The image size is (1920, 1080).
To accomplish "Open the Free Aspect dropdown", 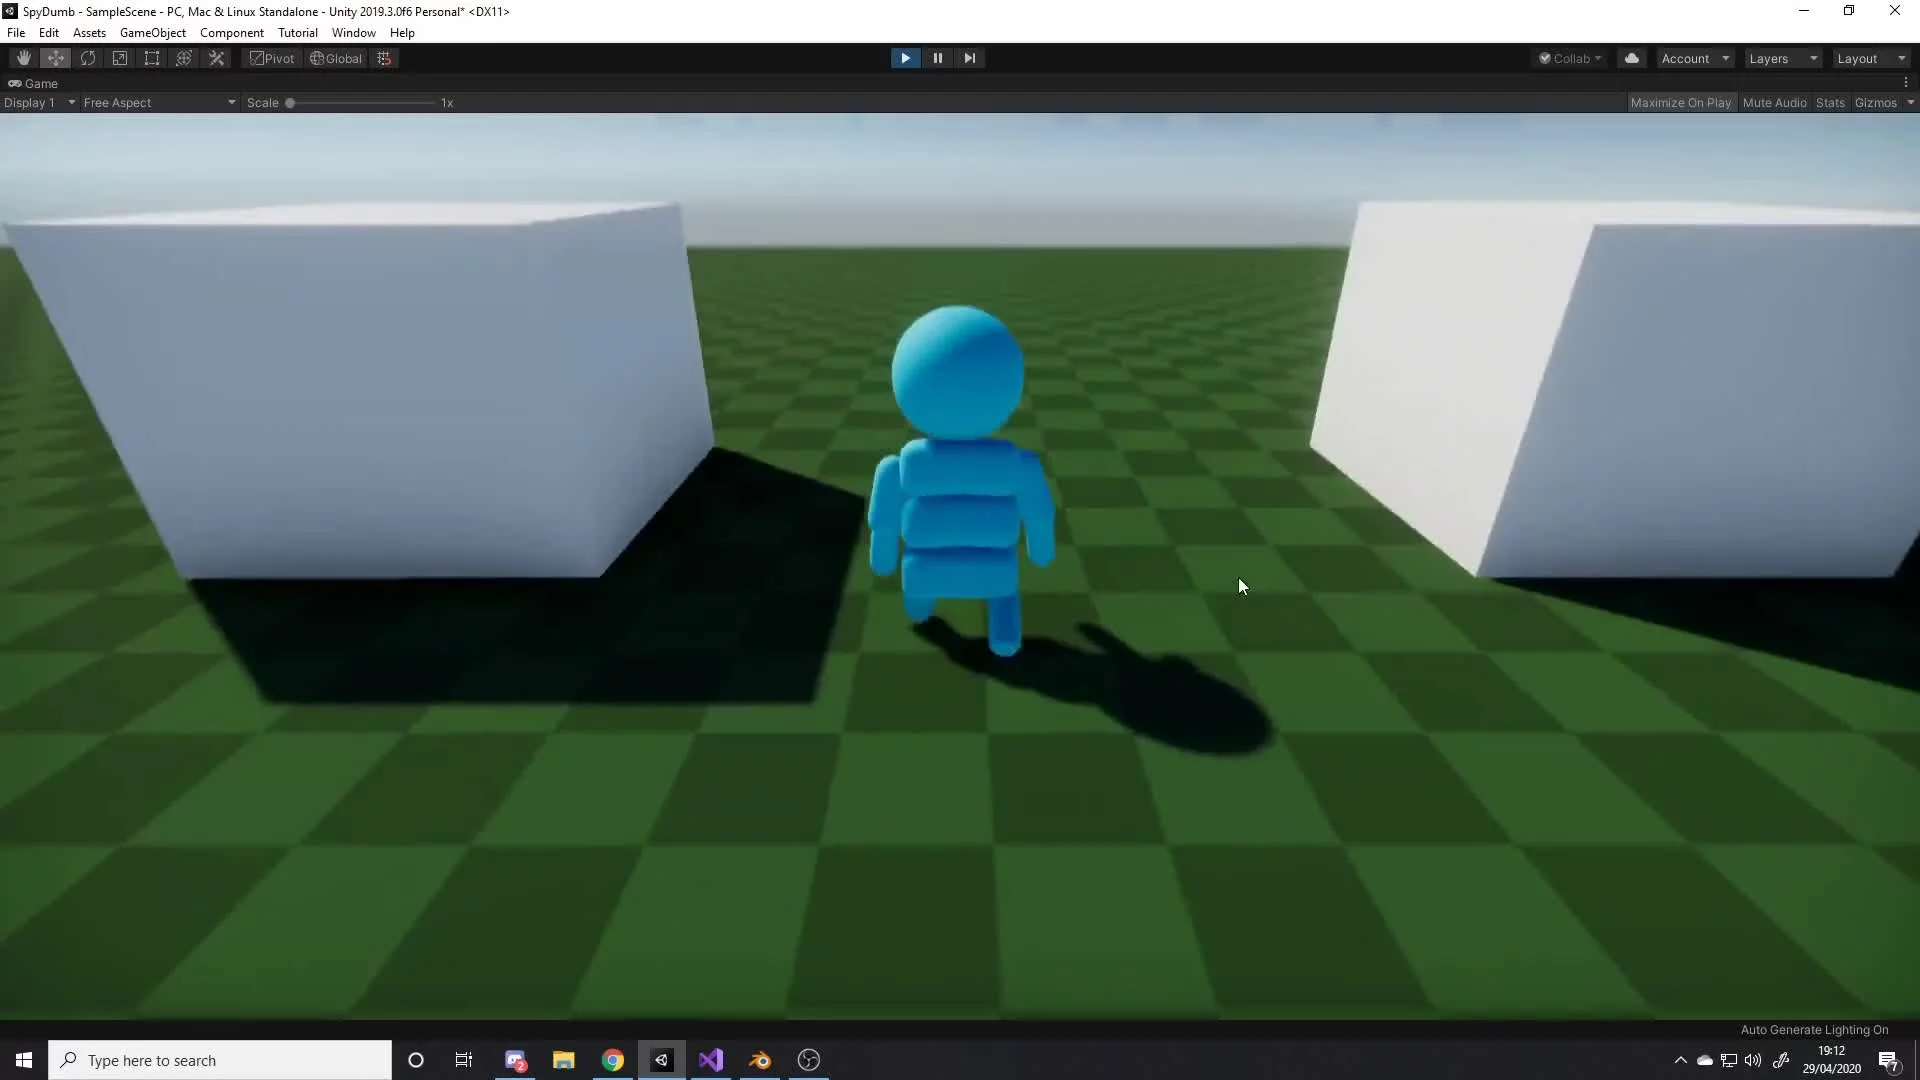I will pos(158,103).
